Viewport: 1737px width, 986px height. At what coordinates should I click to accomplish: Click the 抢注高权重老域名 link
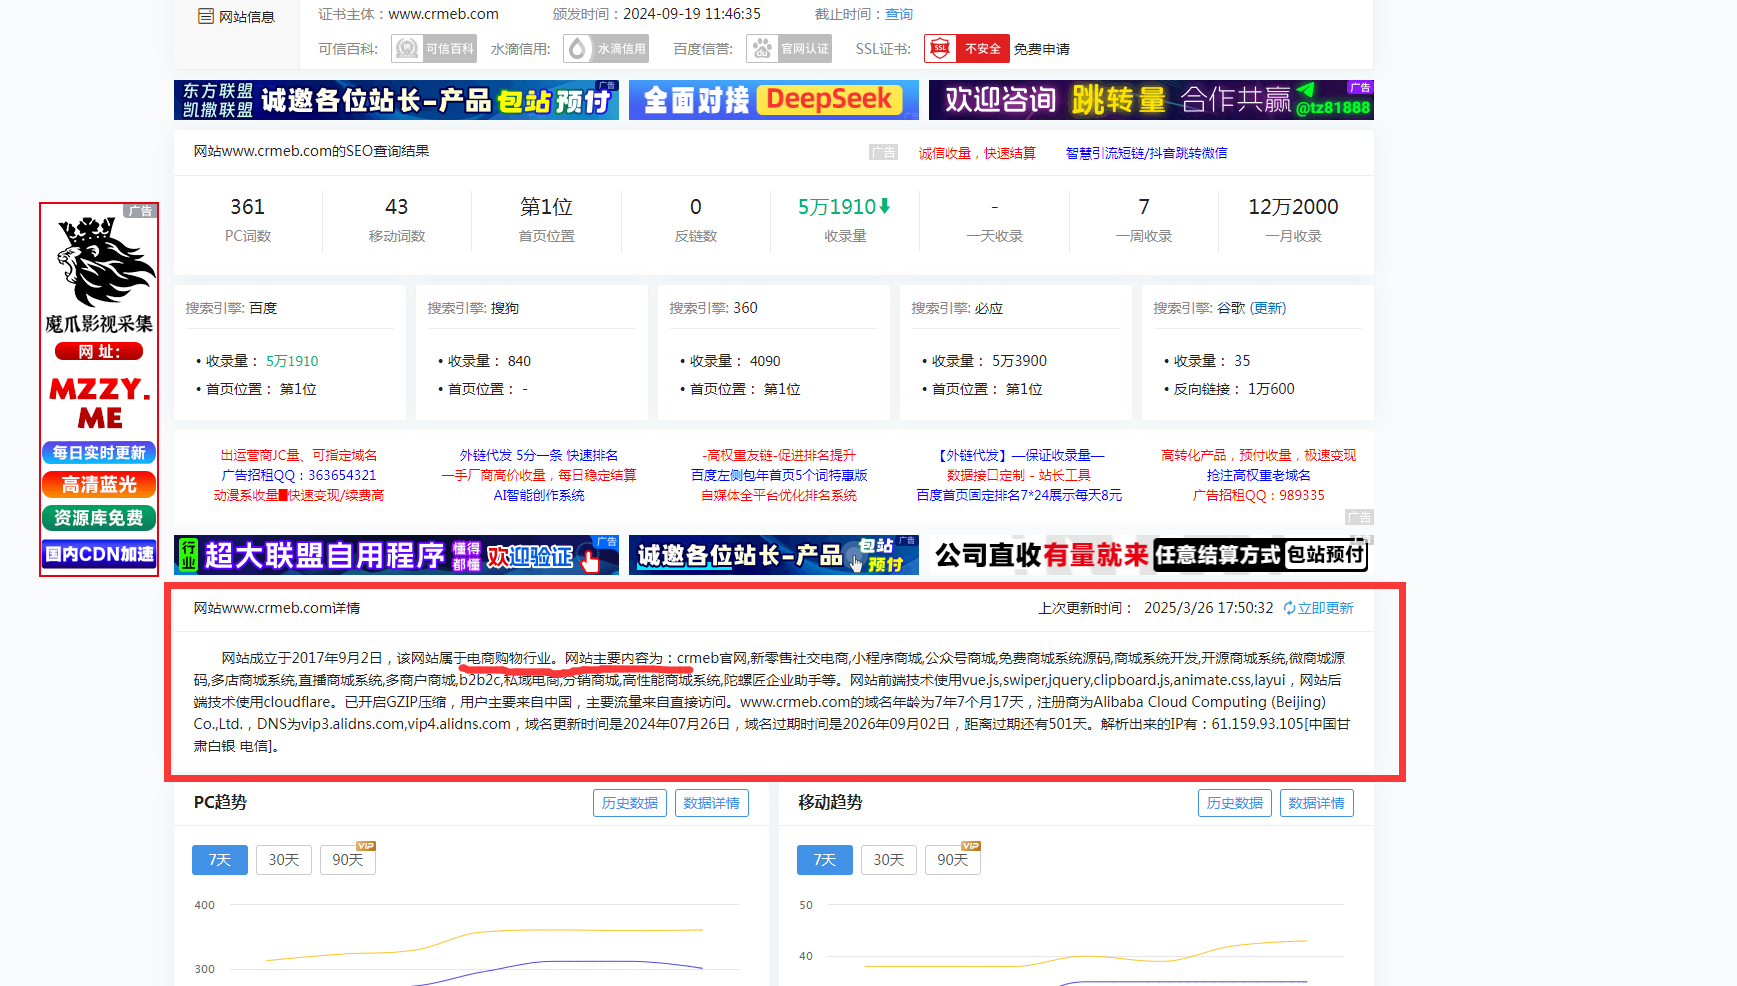1259,475
